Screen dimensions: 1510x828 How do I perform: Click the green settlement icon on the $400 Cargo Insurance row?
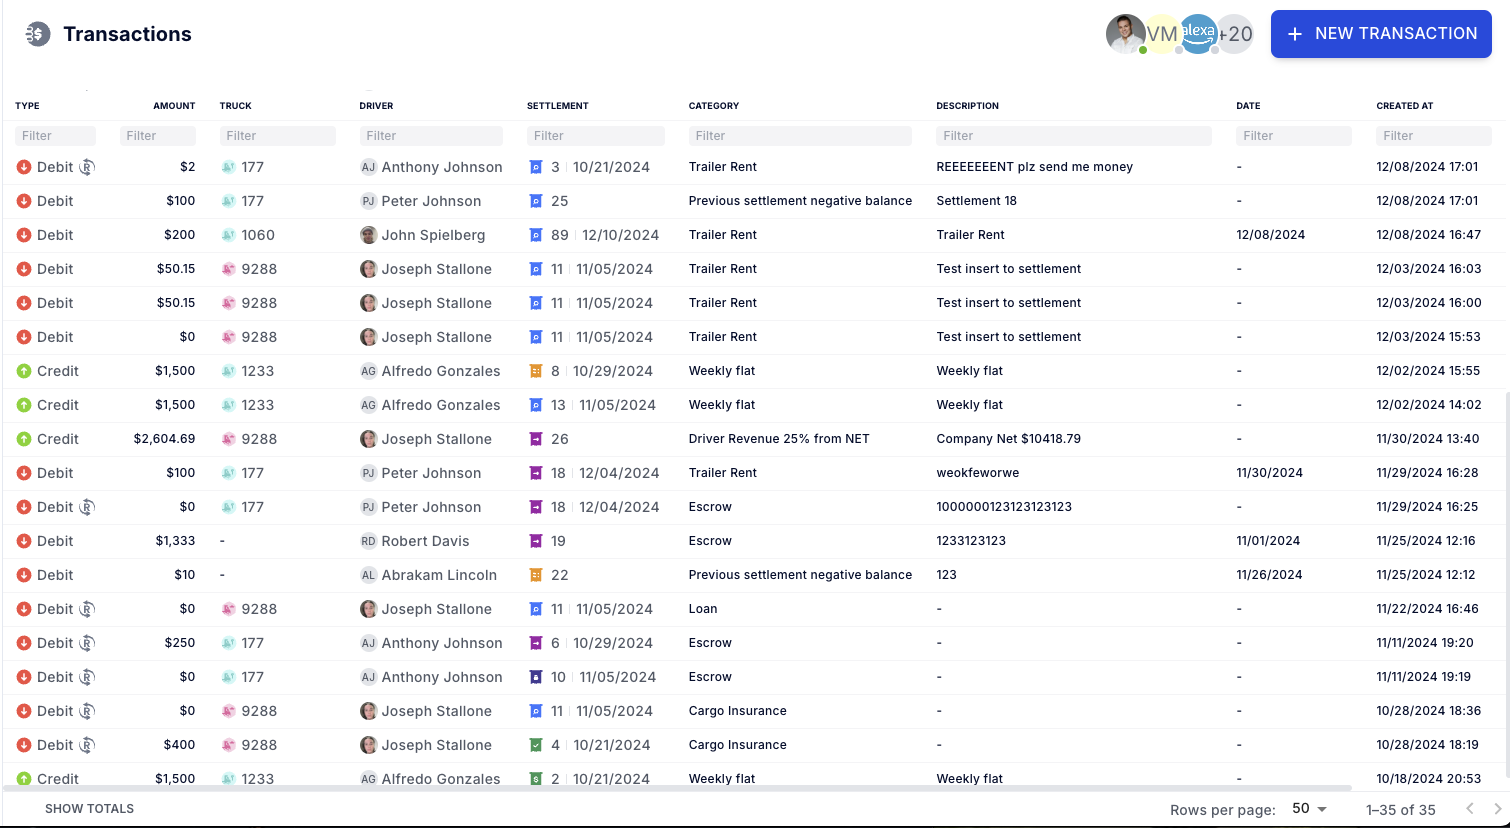click(x=536, y=745)
